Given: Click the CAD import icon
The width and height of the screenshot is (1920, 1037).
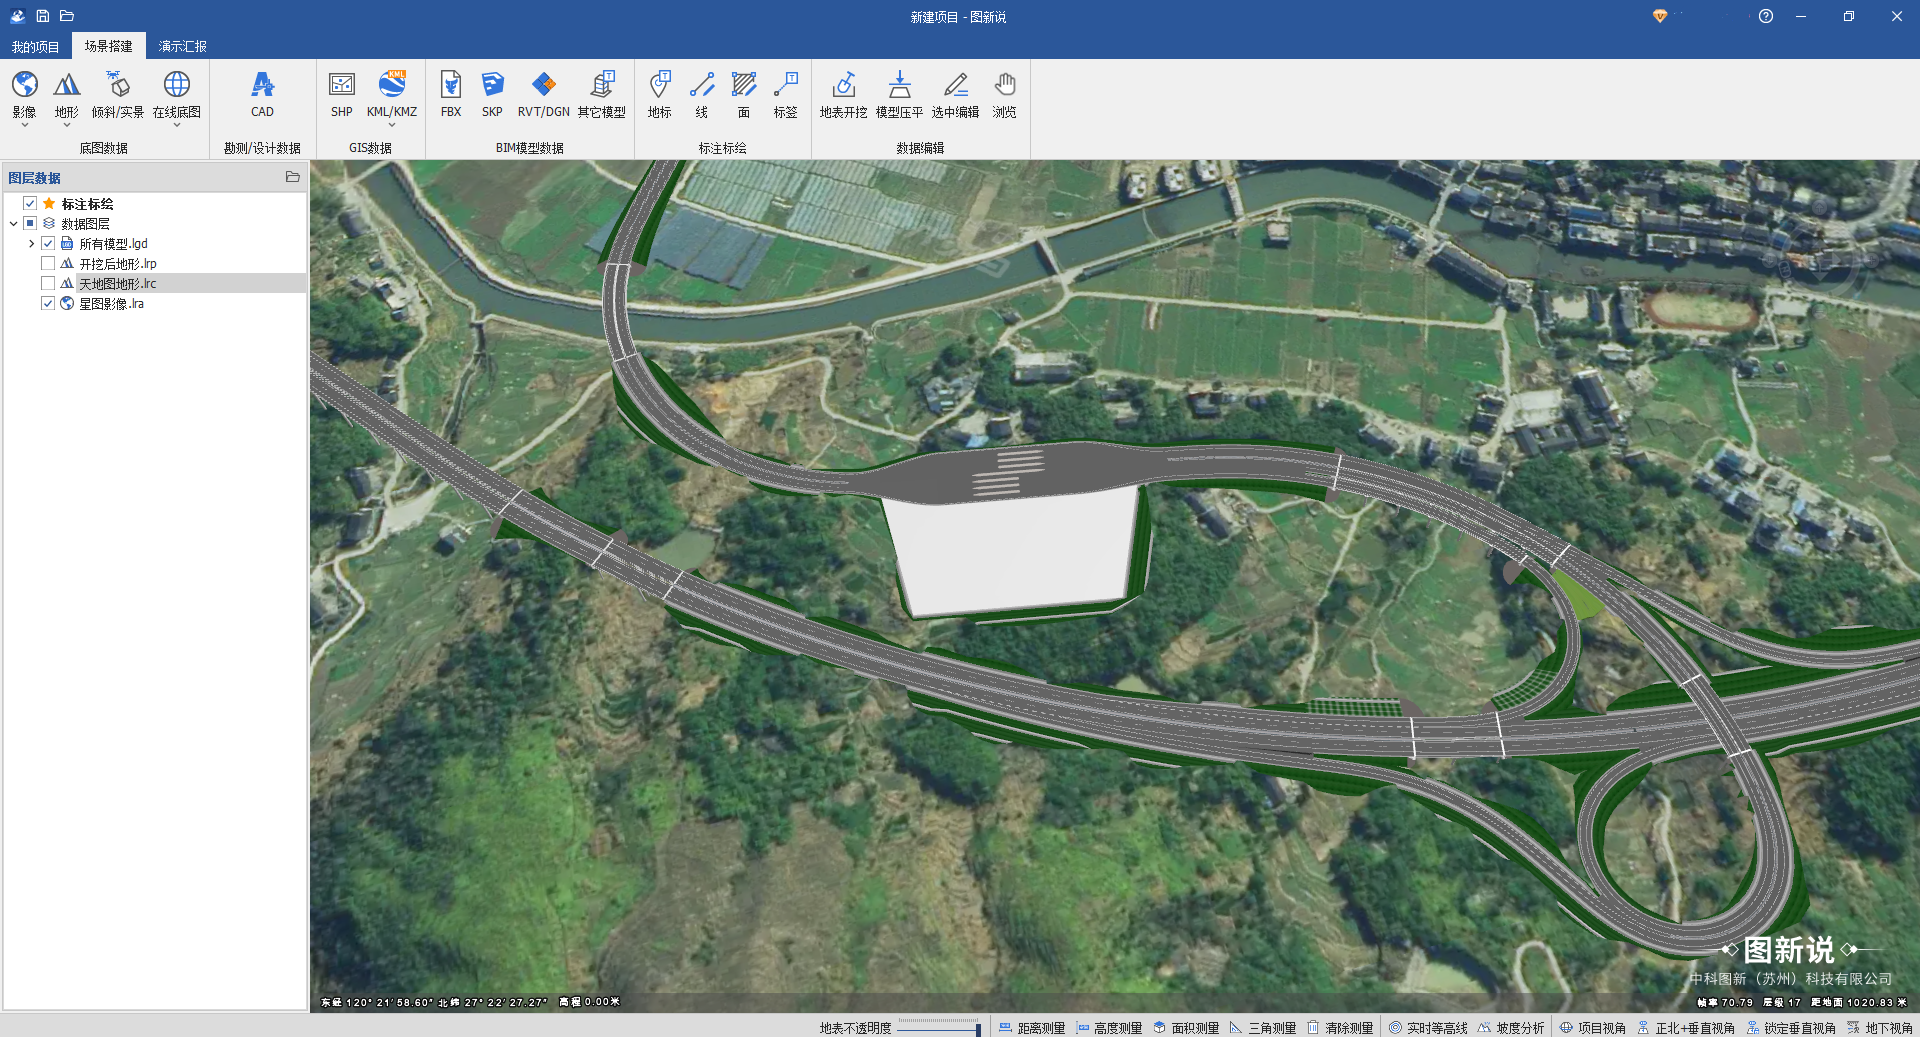Looking at the screenshot, I should [262, 94].
